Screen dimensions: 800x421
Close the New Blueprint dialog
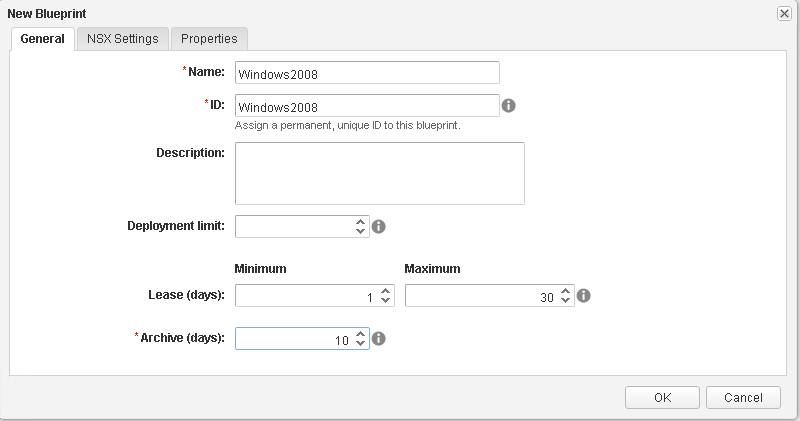pos(784,13)
